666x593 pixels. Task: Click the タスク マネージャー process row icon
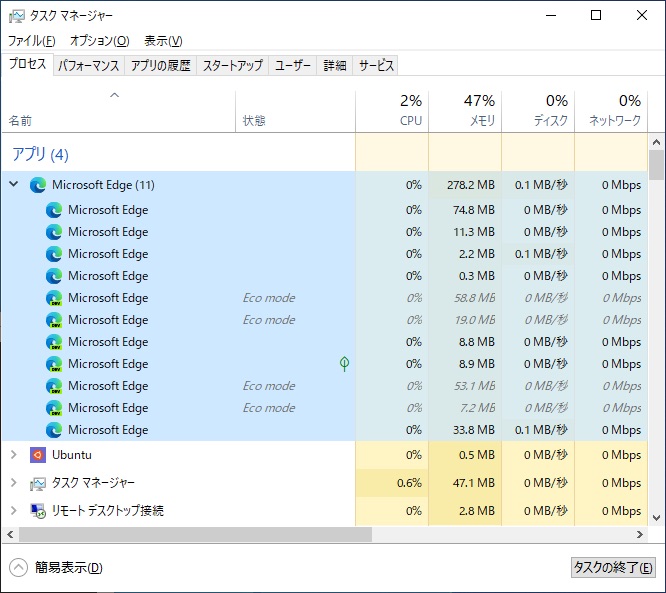click(x=38, y=483)
